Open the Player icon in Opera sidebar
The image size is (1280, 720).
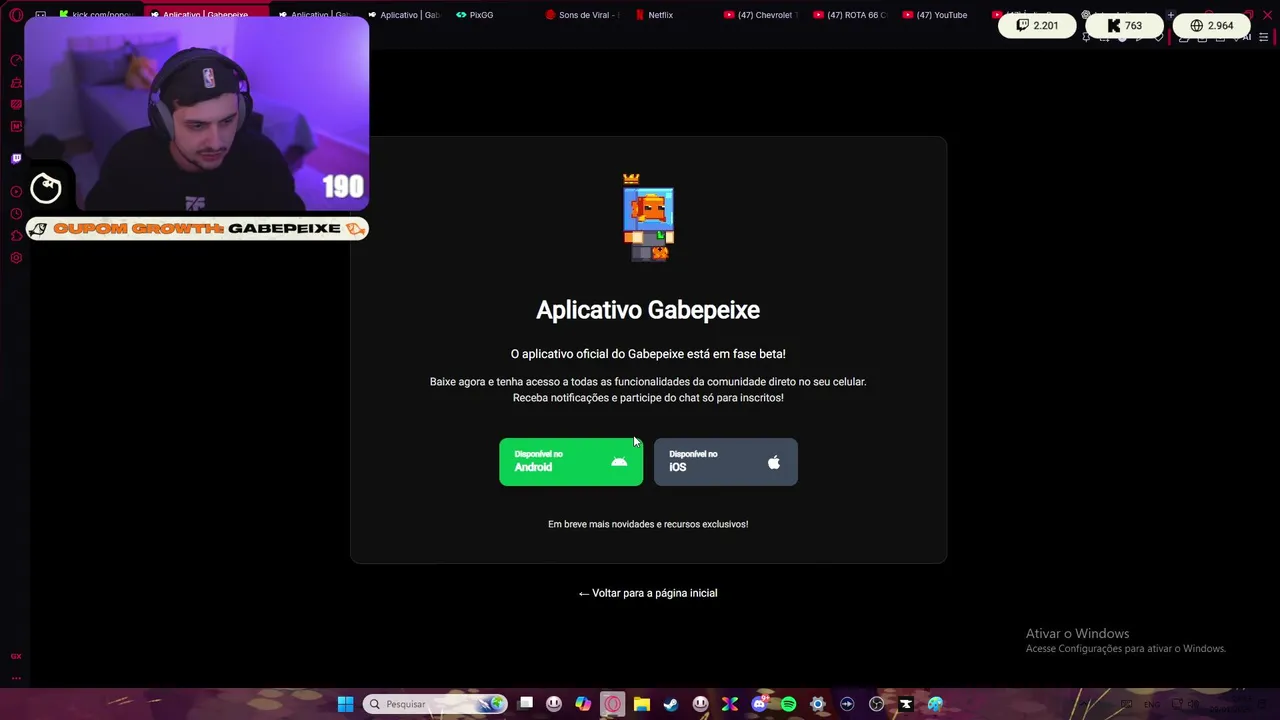click(16, 192)
